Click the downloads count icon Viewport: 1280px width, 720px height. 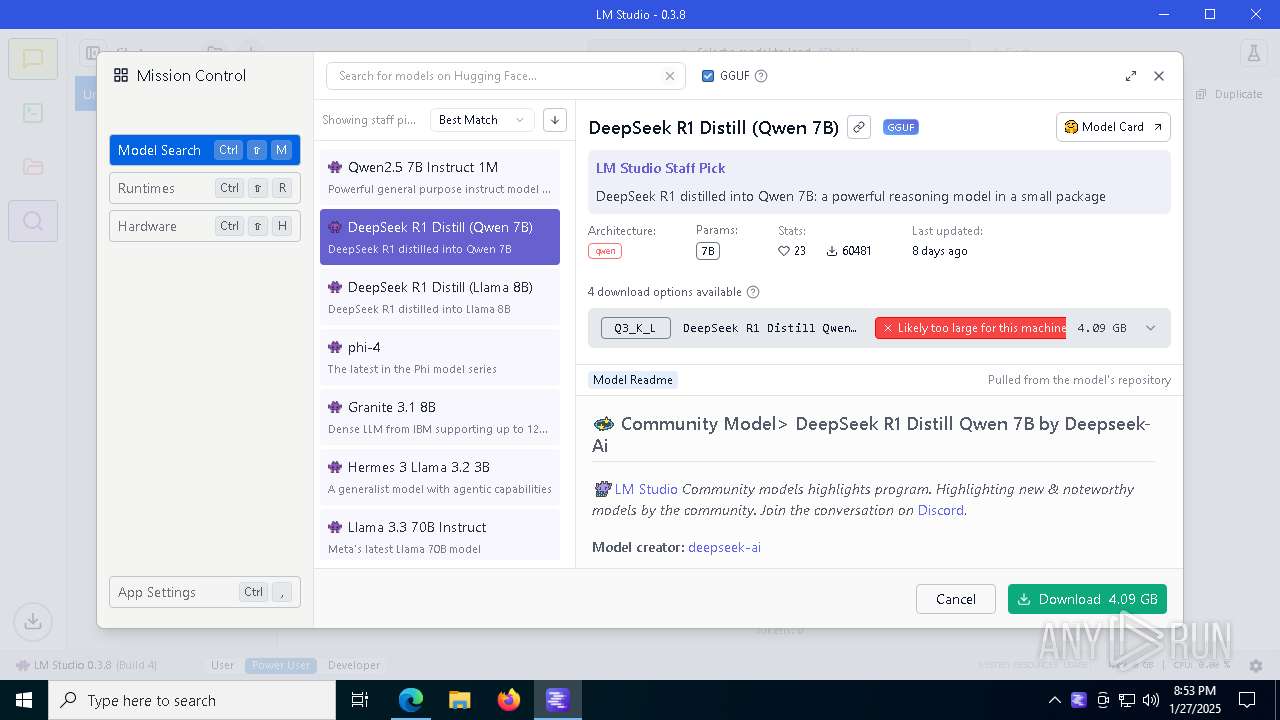[832, 251]
